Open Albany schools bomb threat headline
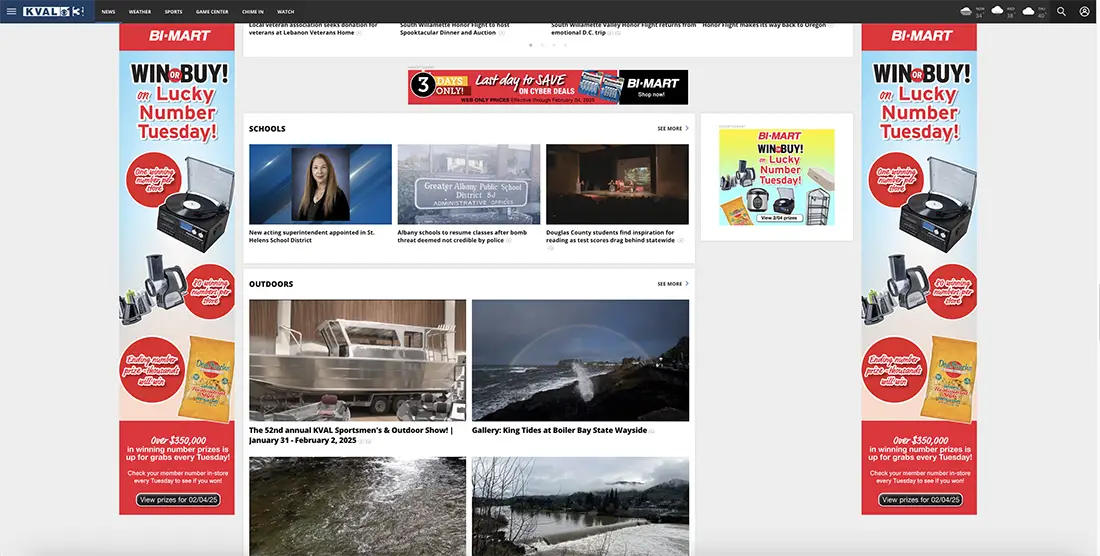1100x556 pixels. click(x=460, y=236)
